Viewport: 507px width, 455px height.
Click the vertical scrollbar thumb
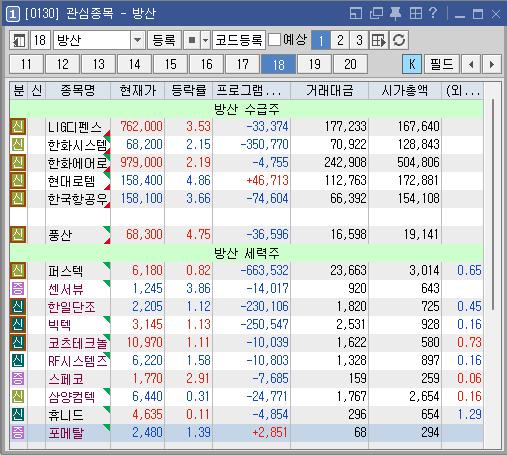493,204
